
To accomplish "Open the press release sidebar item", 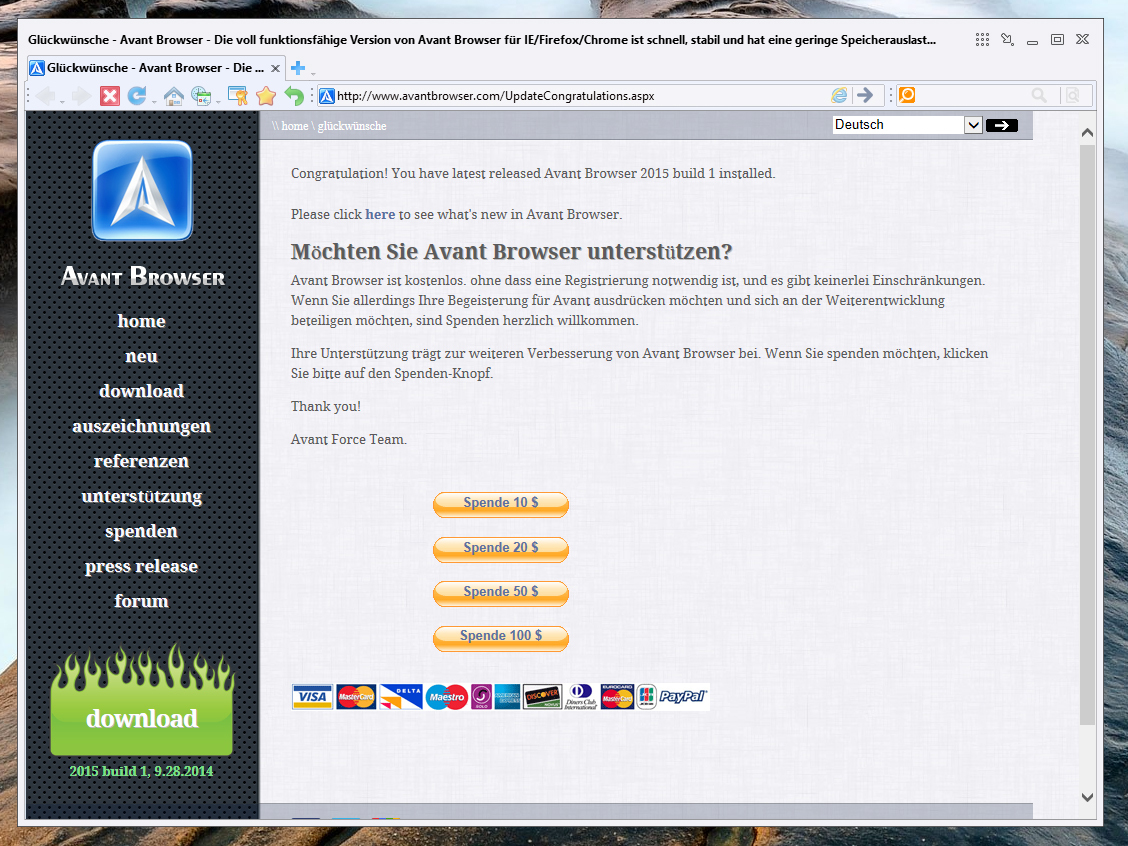I will click(x=142, y=566).
